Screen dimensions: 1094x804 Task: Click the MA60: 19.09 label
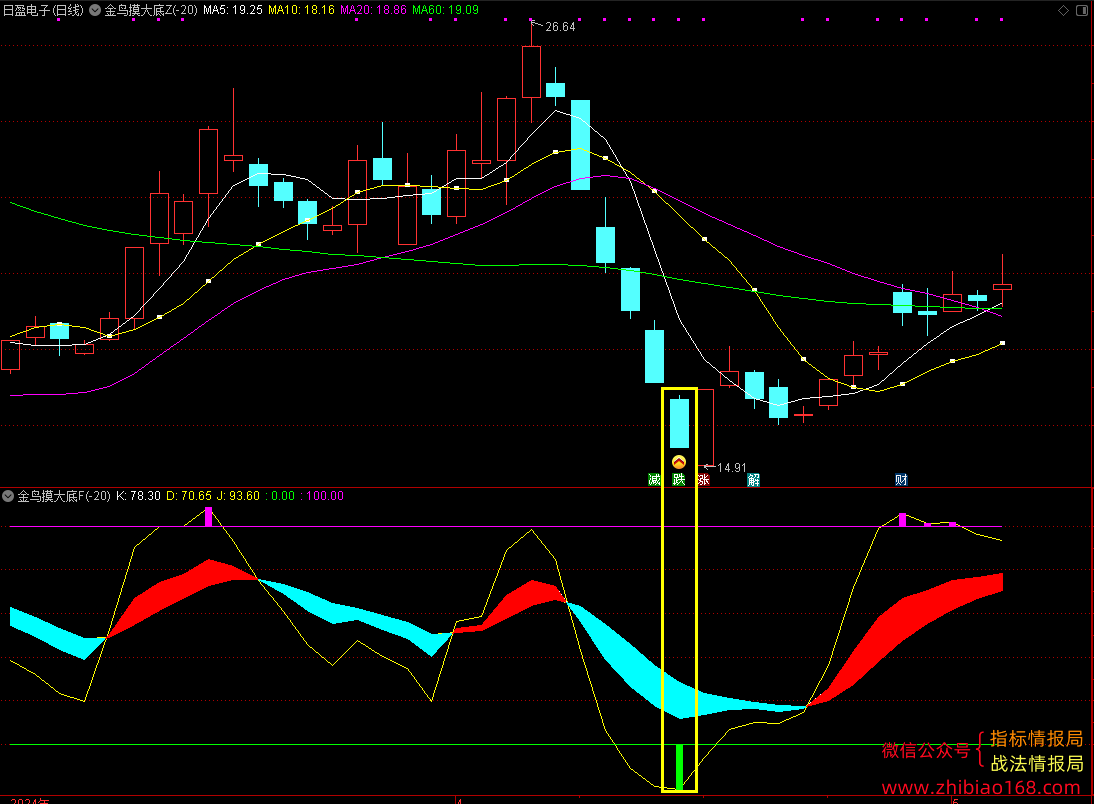445,10
